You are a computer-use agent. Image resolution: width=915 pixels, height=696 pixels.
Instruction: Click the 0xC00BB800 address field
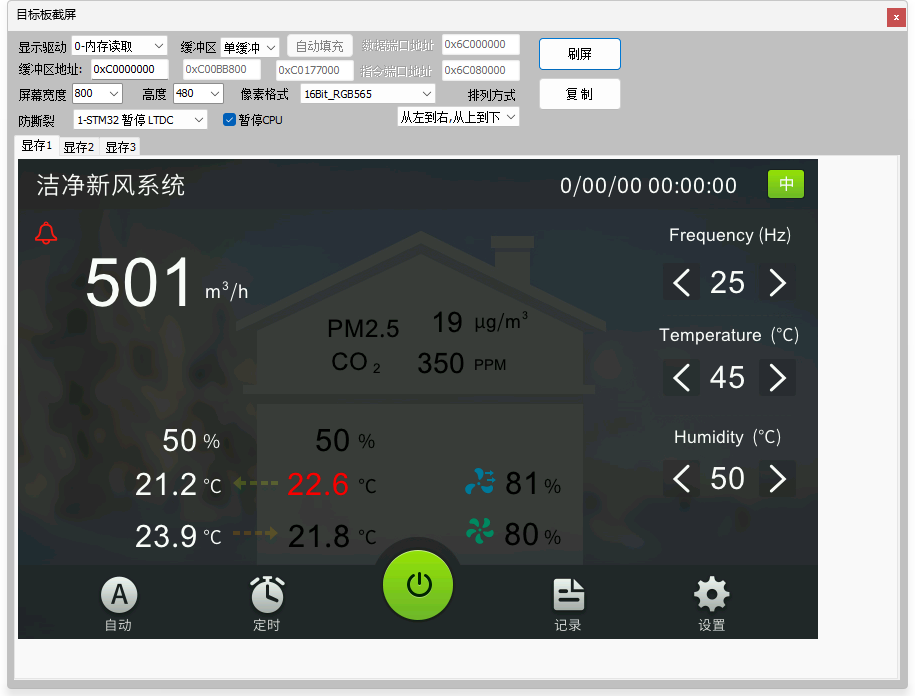coord(220,69)
